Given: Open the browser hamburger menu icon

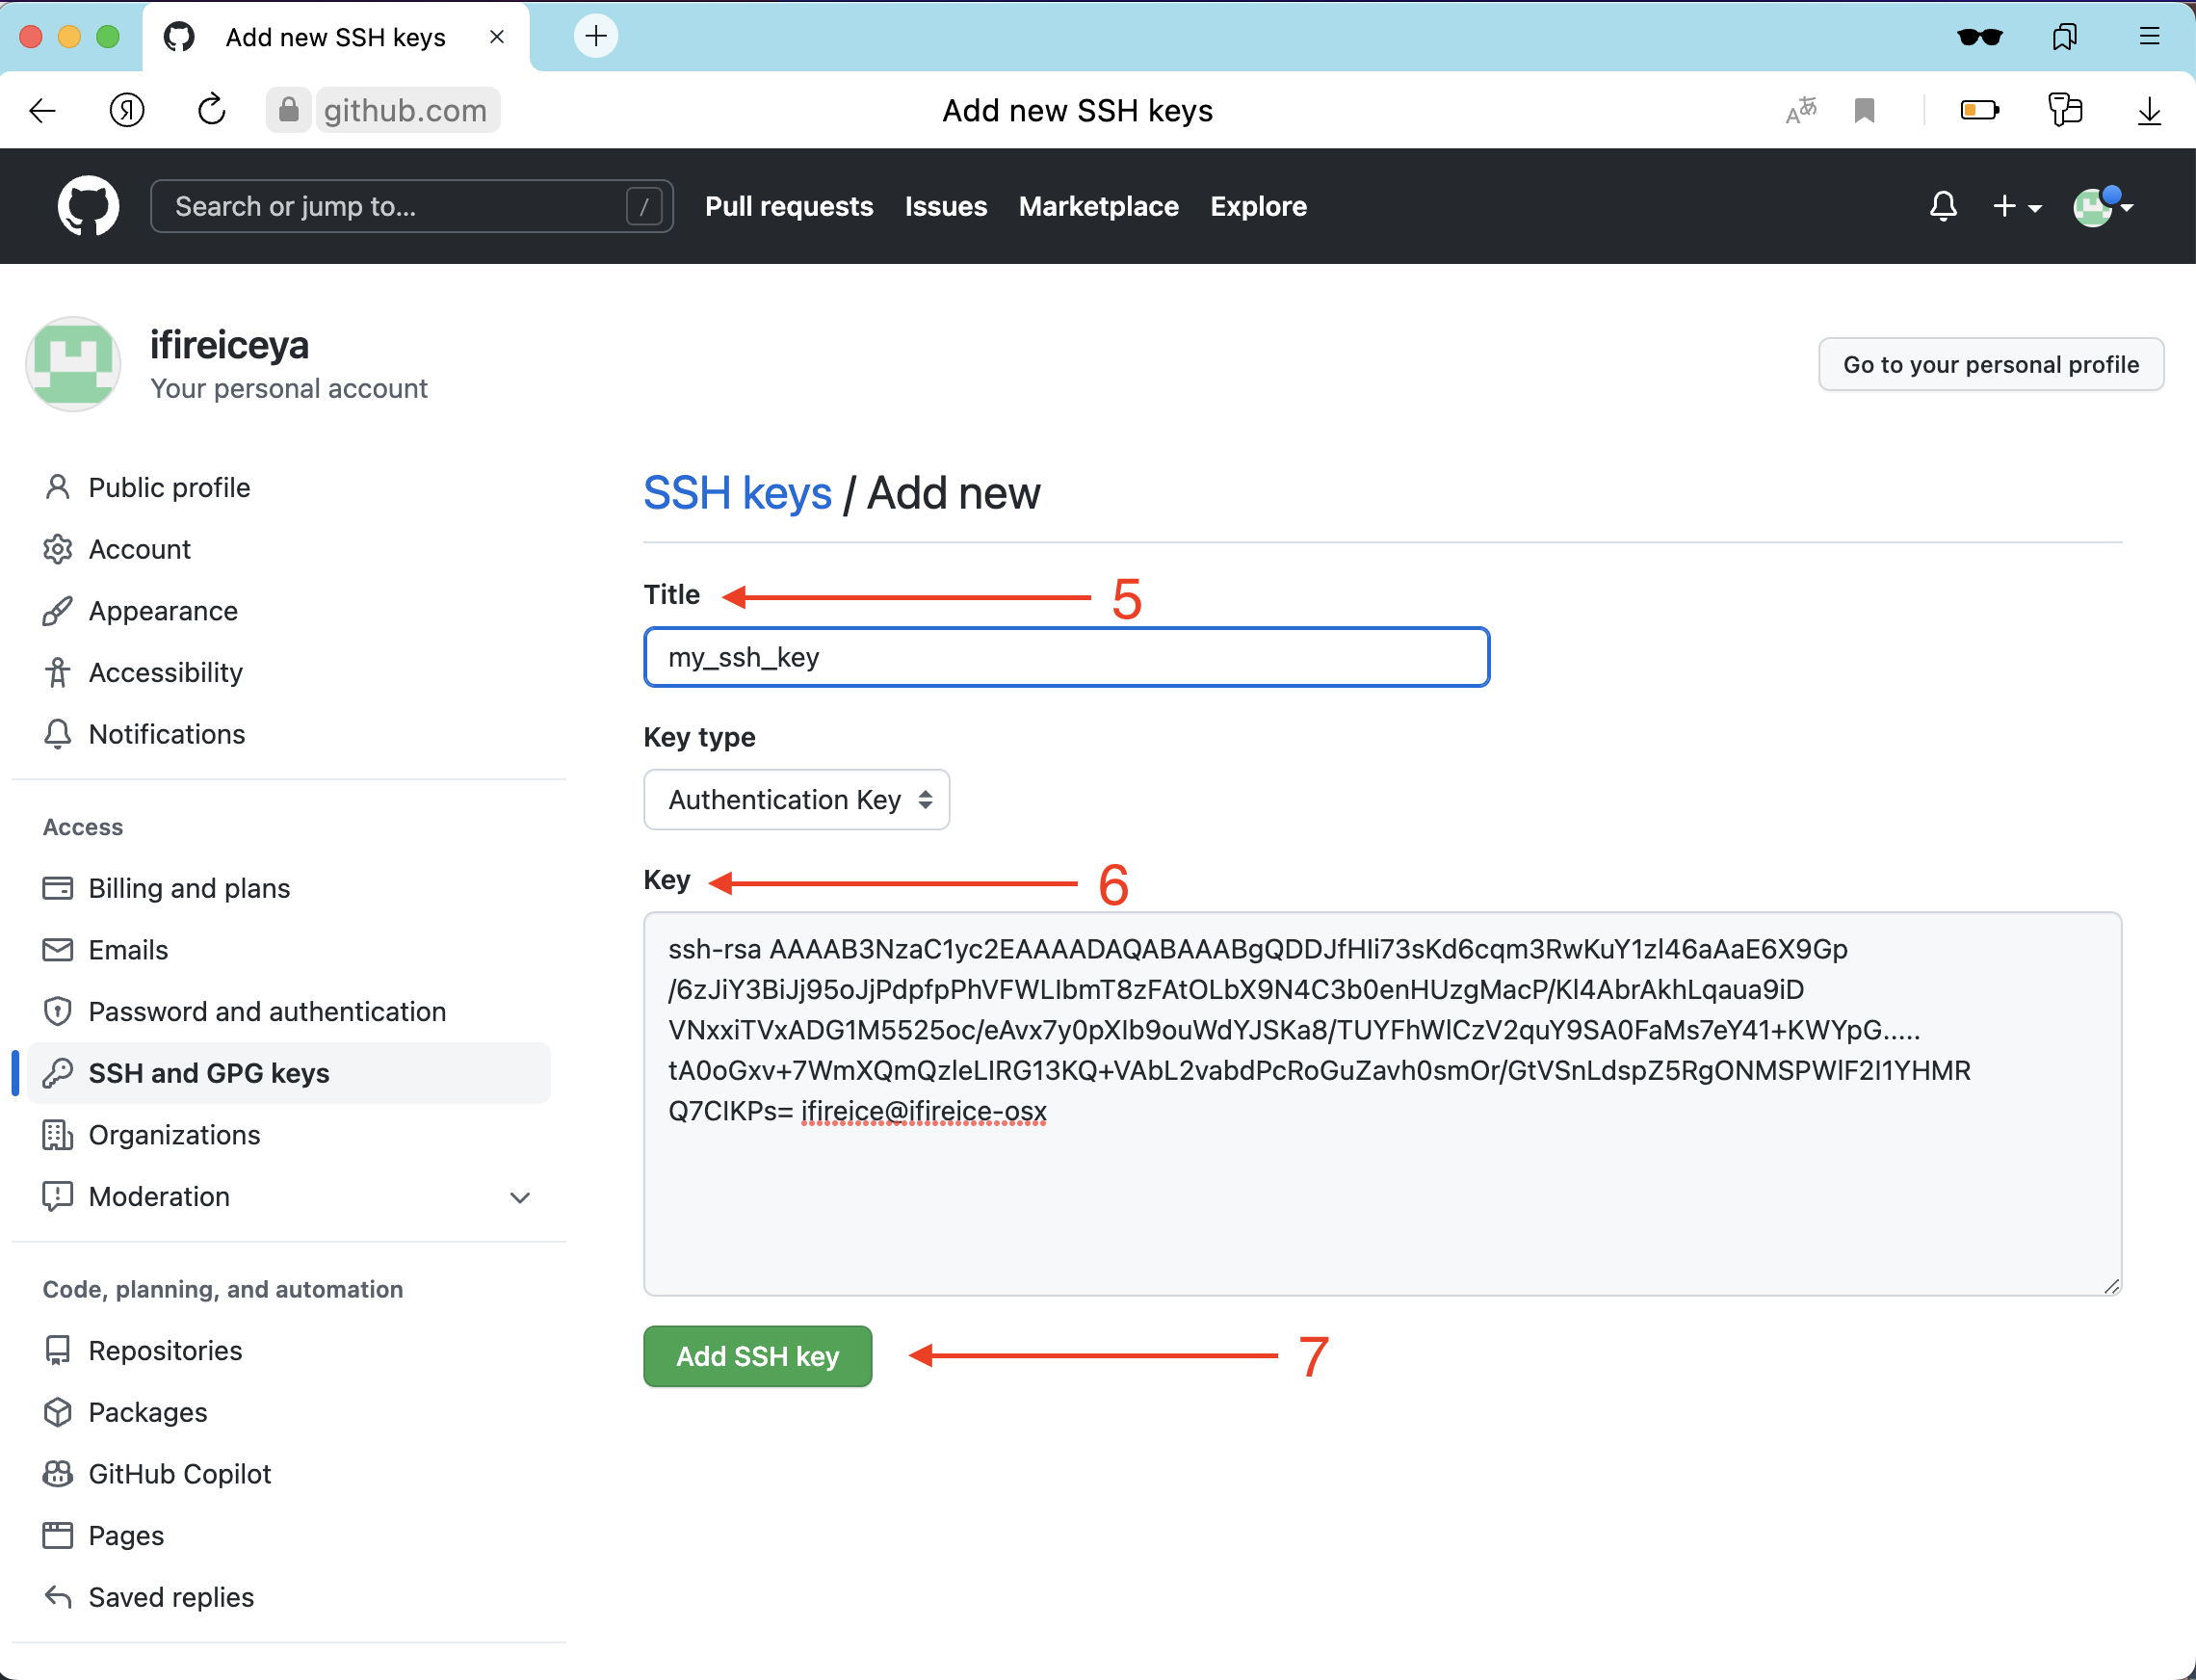Looking at the screenshot, I should [2149, 37].
